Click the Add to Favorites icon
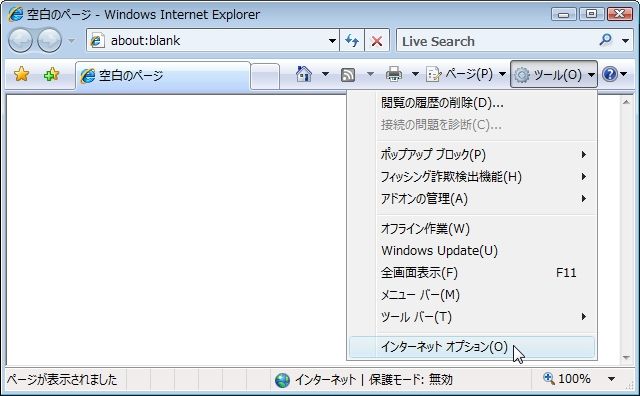 (x=51, y=74)
